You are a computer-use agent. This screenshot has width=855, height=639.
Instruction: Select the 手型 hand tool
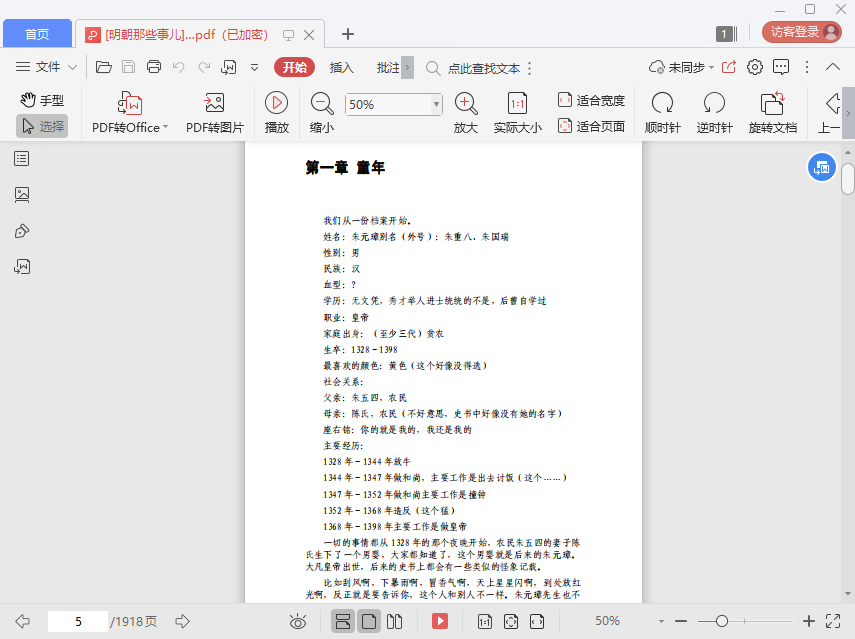(42, 100)
